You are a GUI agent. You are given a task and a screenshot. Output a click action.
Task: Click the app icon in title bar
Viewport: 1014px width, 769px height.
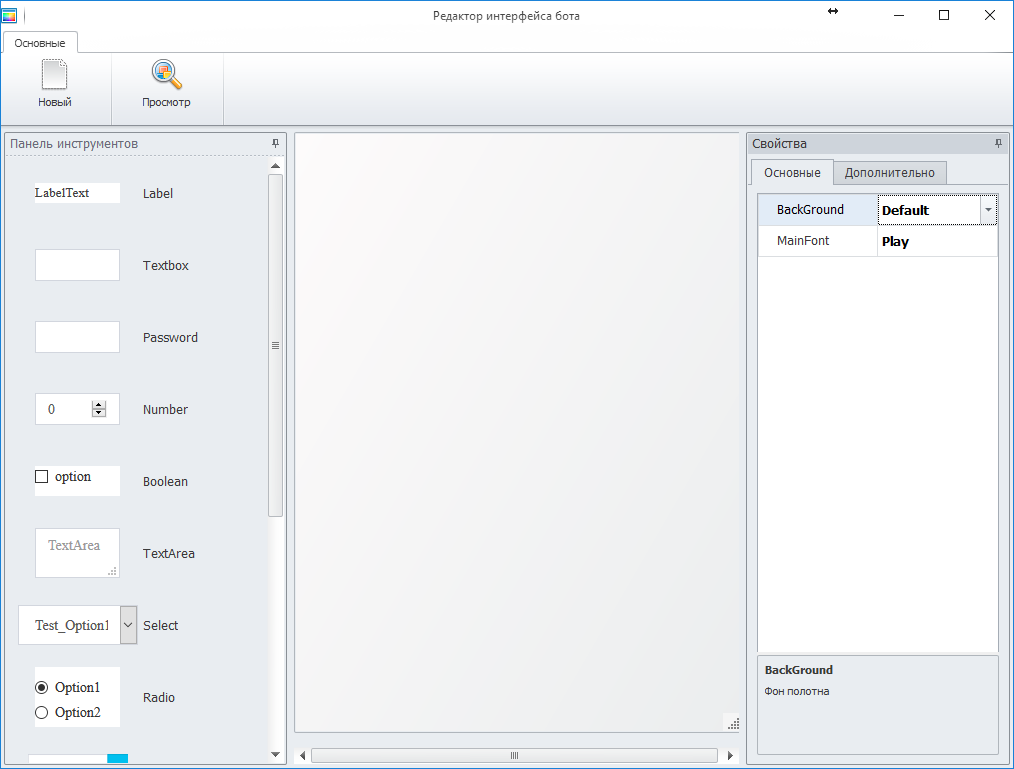[x=9, y=15]
